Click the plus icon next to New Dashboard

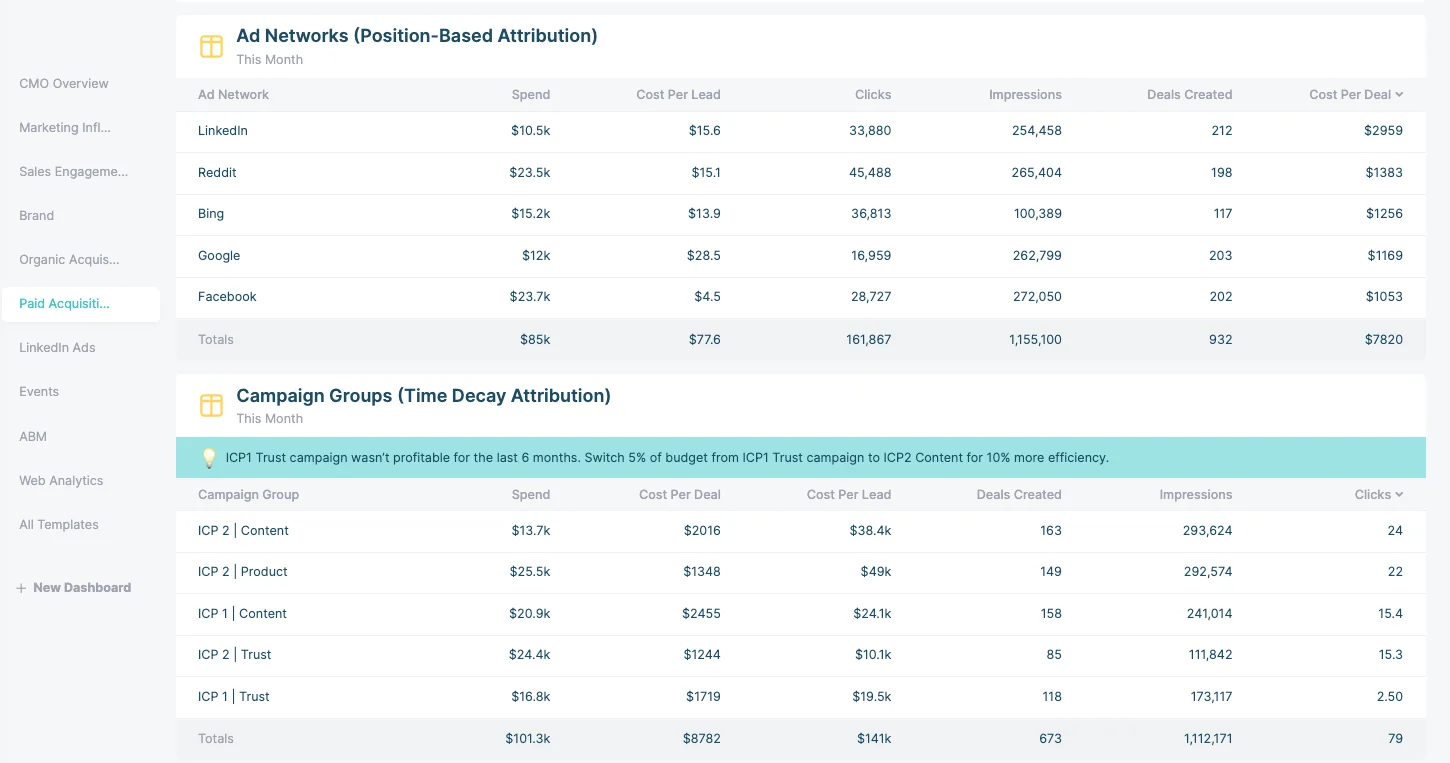pos(21,587)
